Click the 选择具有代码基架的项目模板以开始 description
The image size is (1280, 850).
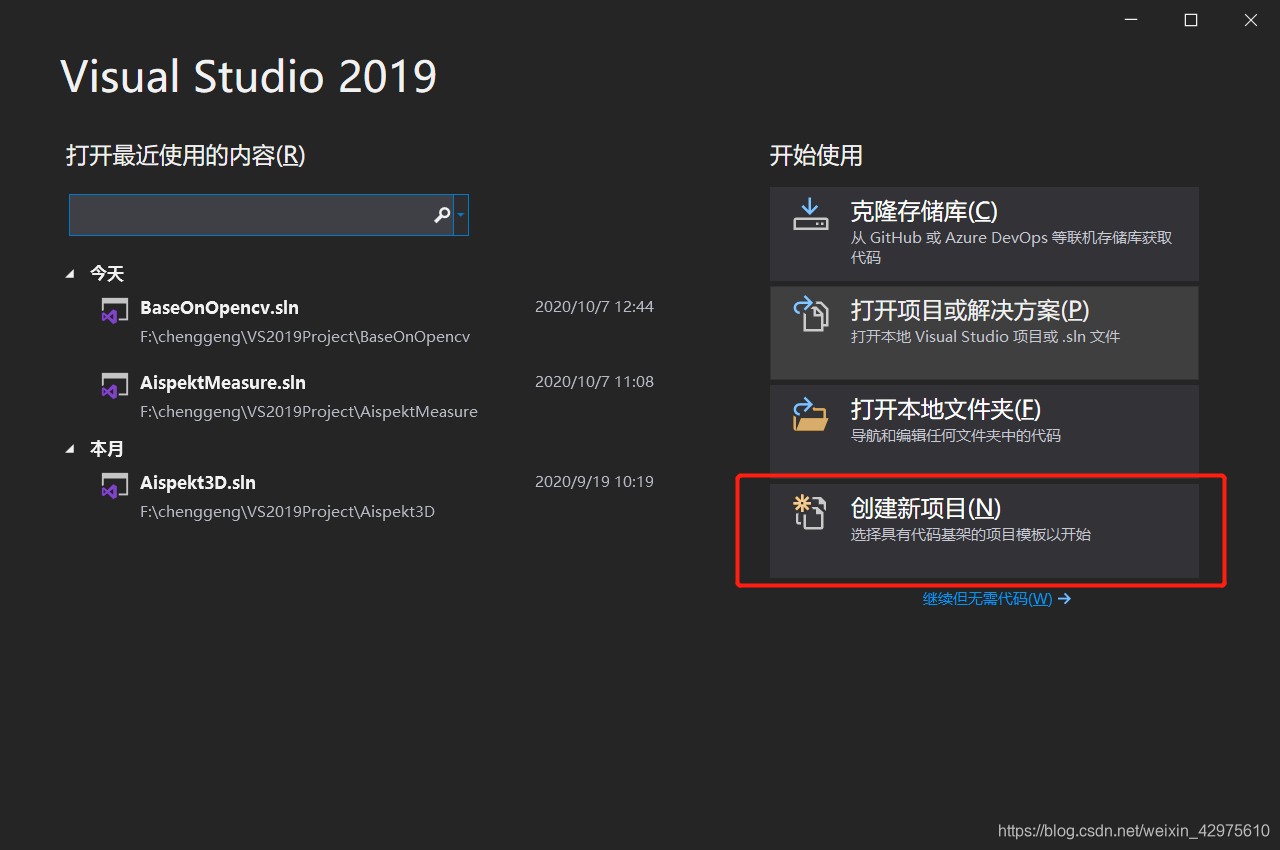coord(971,535)
